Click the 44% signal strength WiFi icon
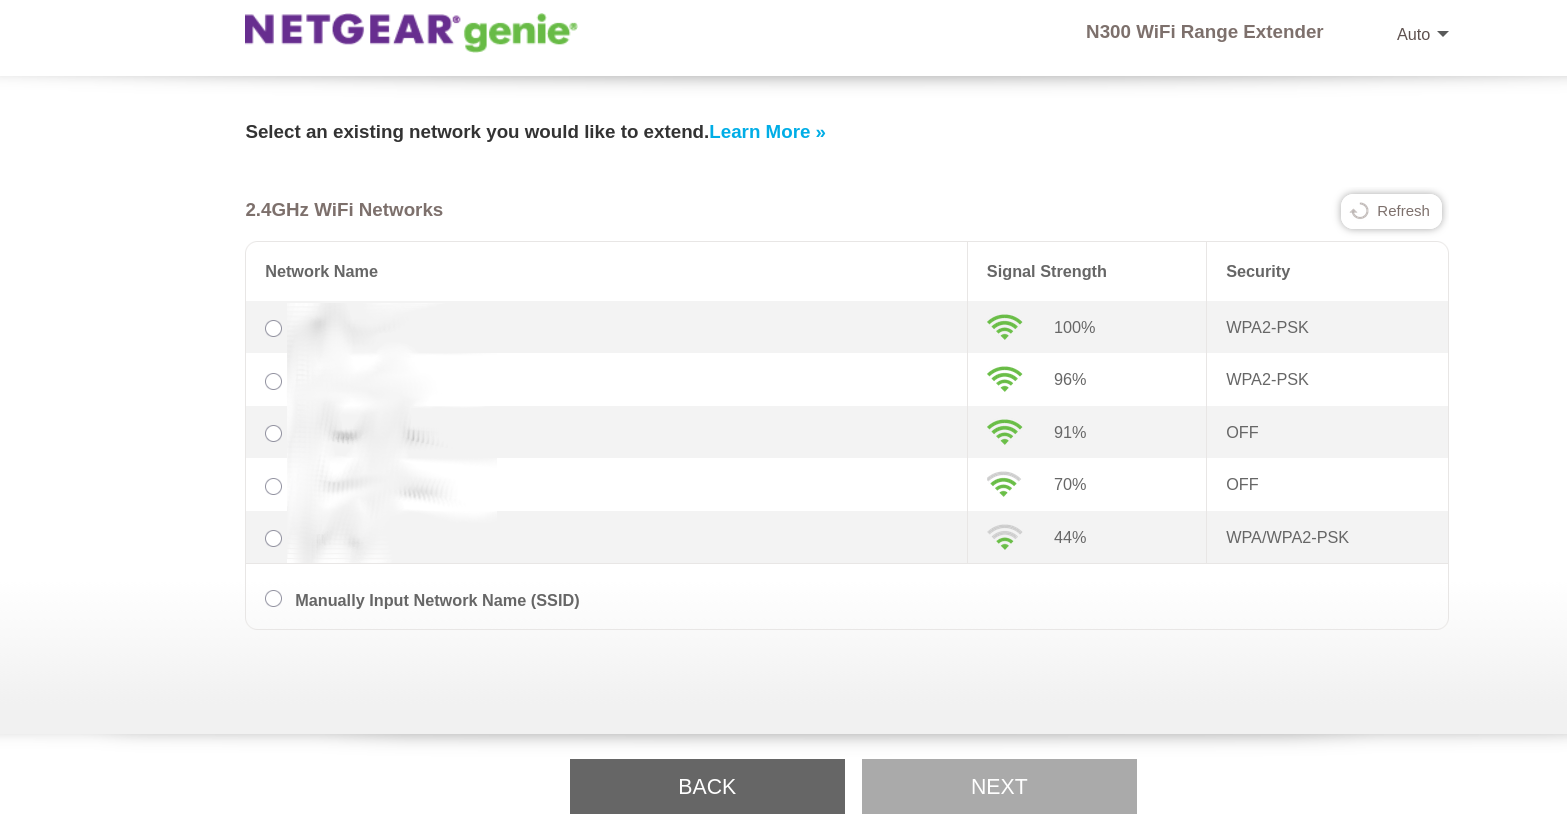Viewport: 1567px width, 825px height. [1004, 537]
